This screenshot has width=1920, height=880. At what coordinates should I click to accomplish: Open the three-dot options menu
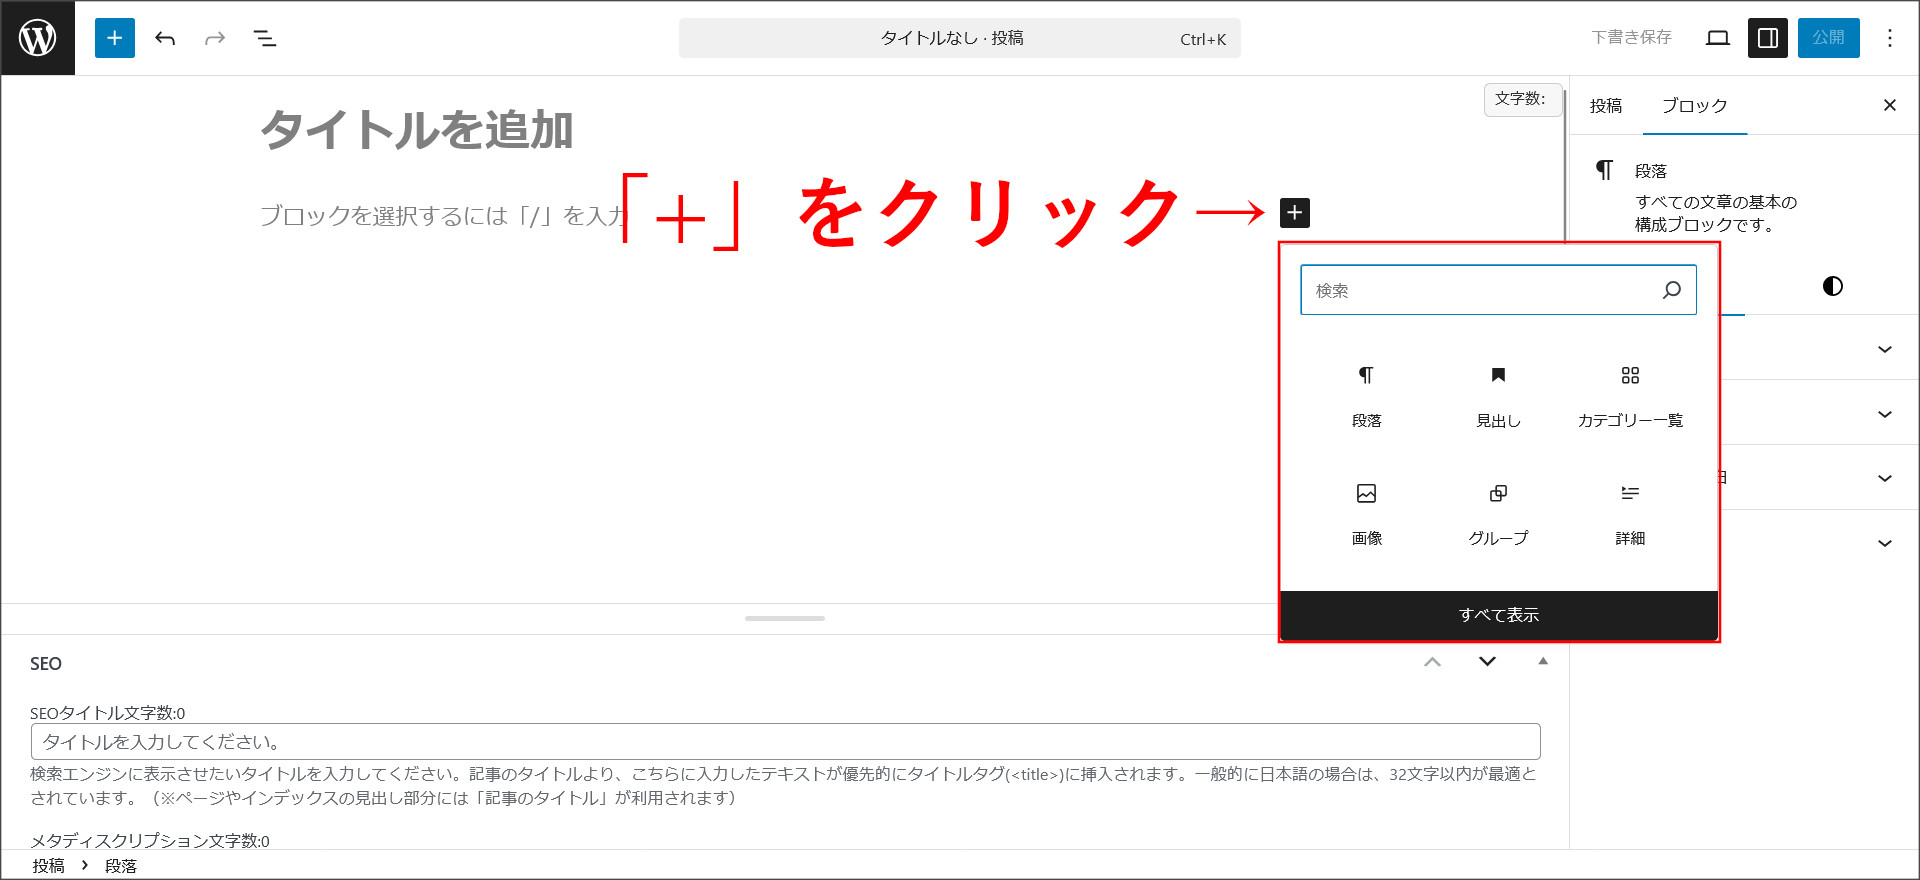(1889, 38)
